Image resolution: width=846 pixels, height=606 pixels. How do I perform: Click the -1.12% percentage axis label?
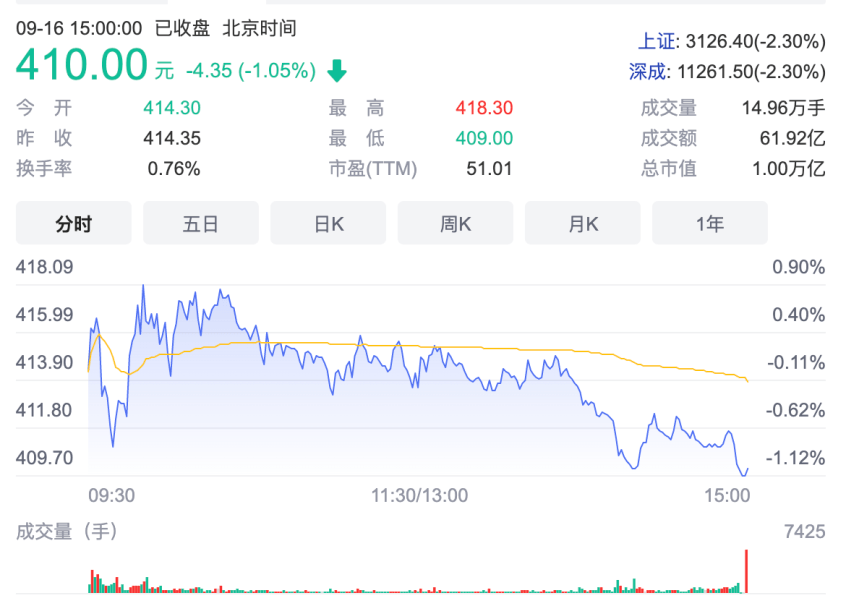795,458
